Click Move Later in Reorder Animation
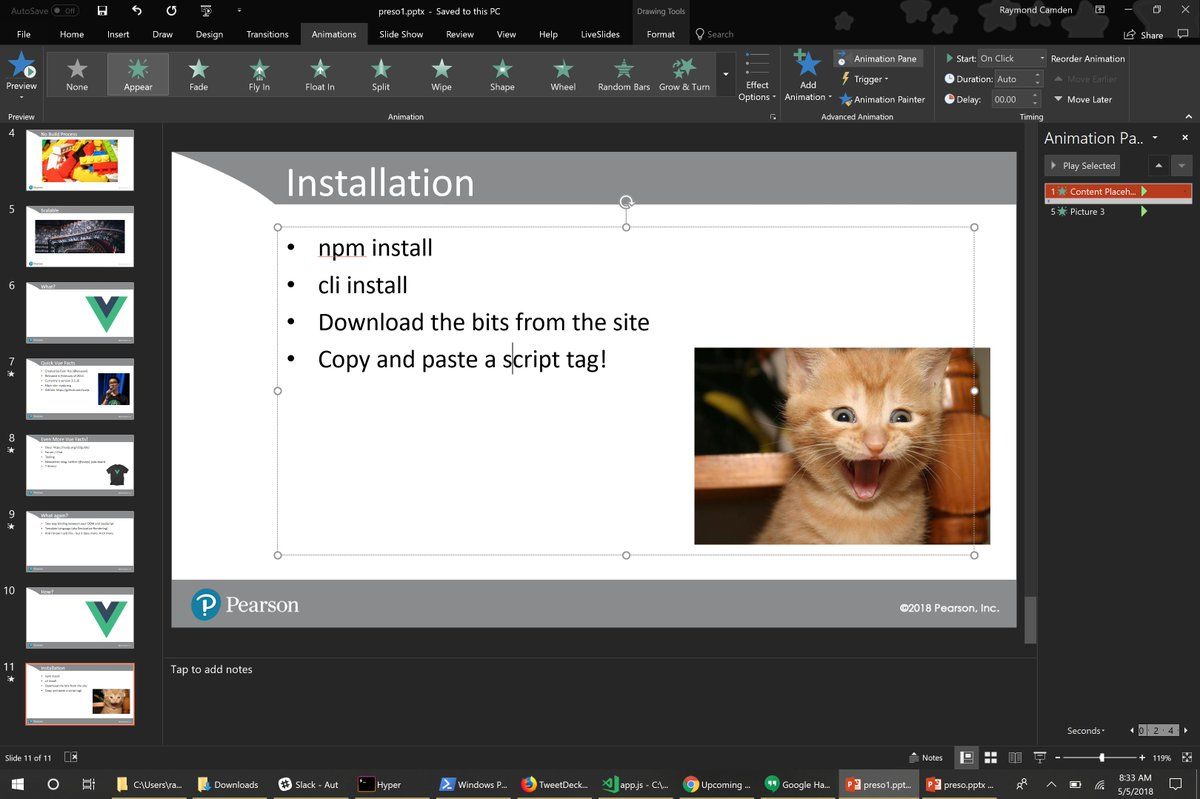 tap(1083, 99)
